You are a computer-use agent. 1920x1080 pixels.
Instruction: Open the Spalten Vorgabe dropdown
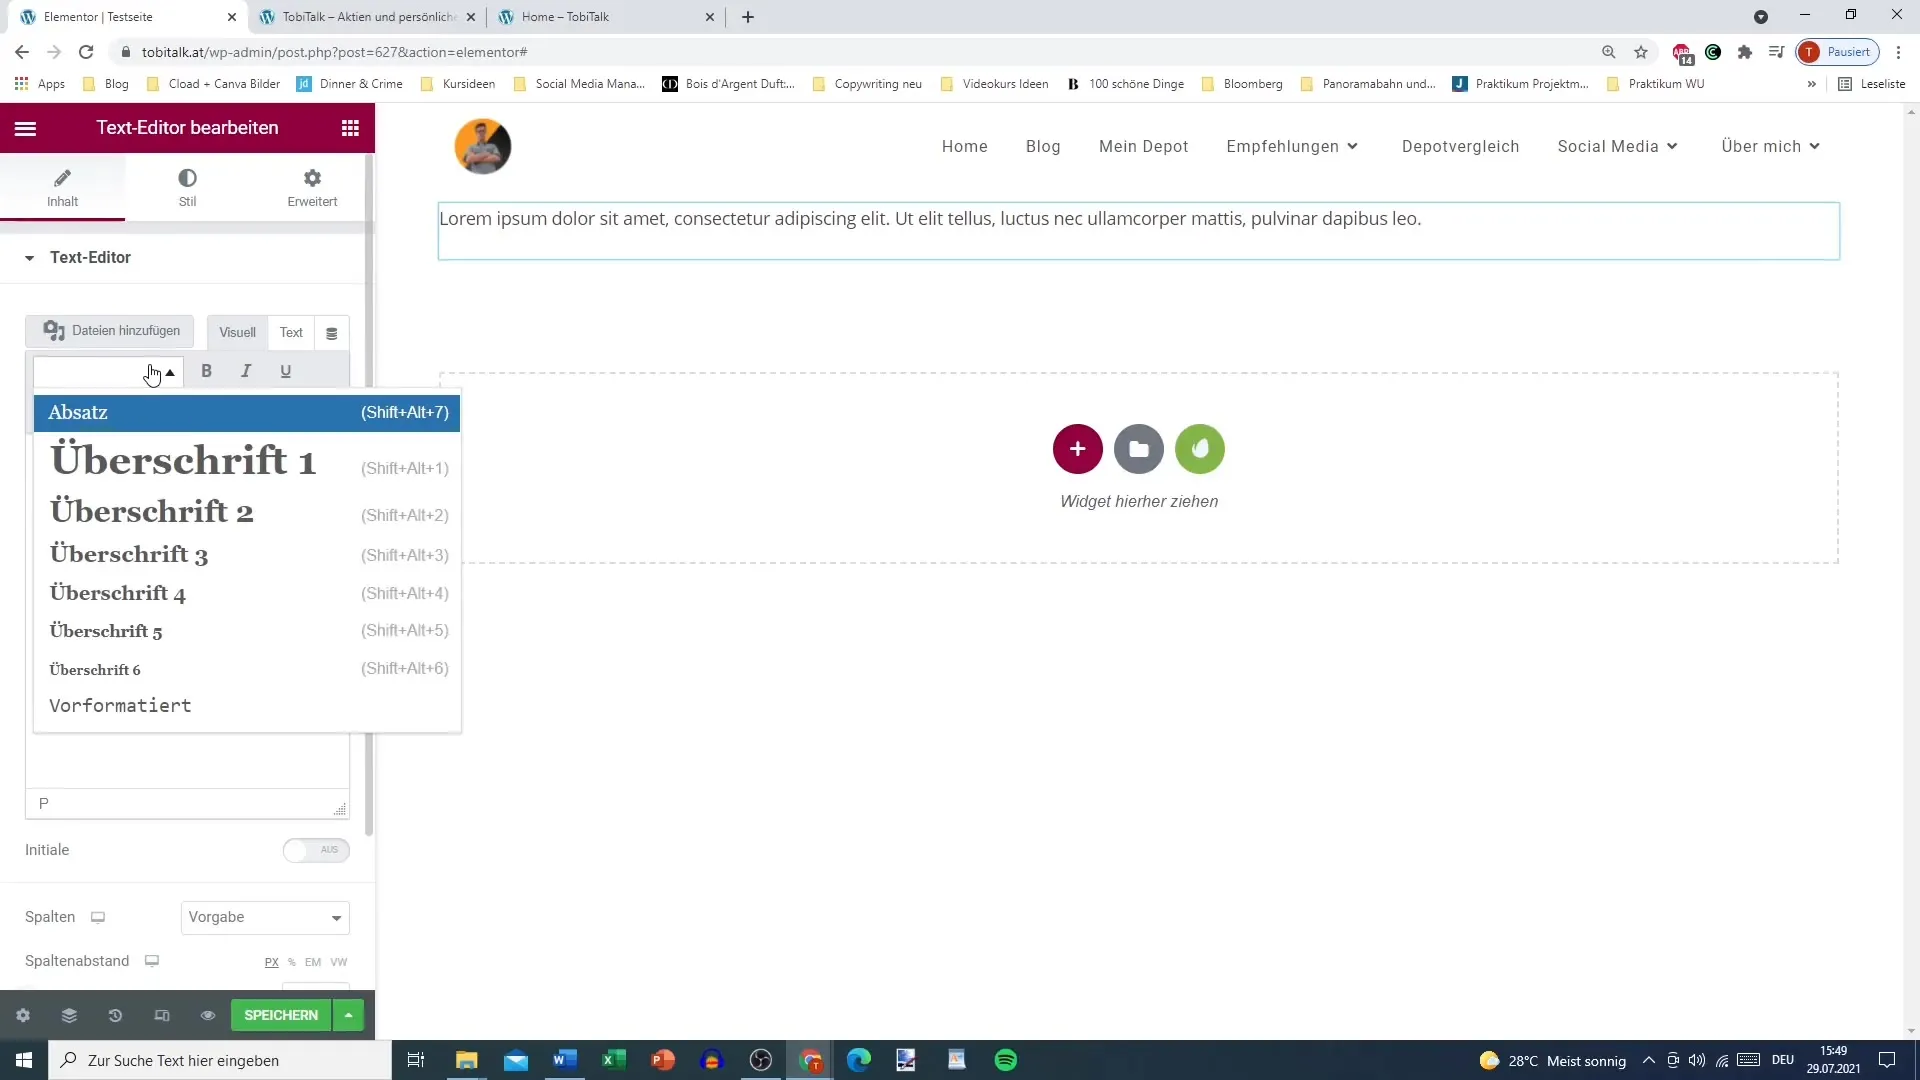(x=265, y=917)
